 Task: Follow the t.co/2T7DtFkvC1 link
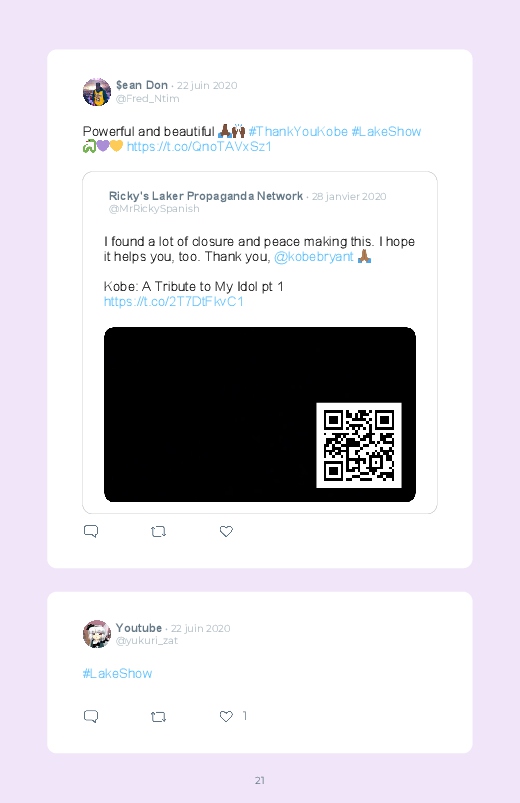point(174,302)
